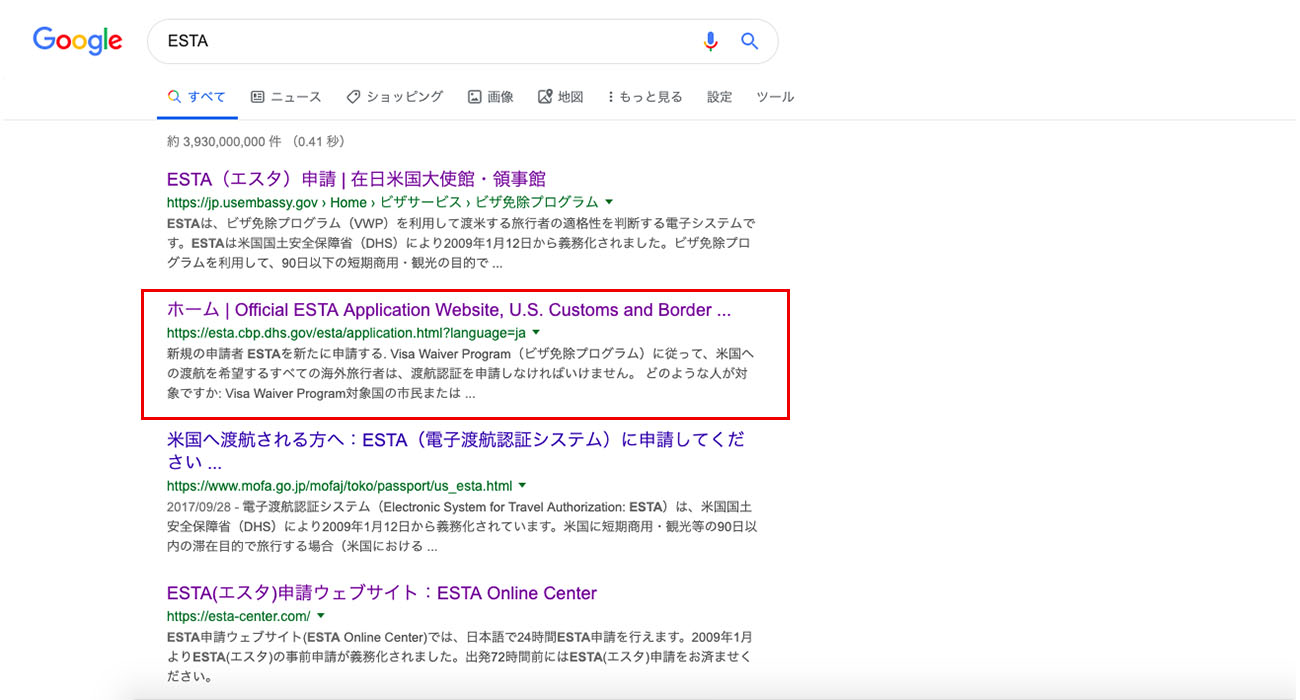Switch to the ニュース tab

point(286,97)
